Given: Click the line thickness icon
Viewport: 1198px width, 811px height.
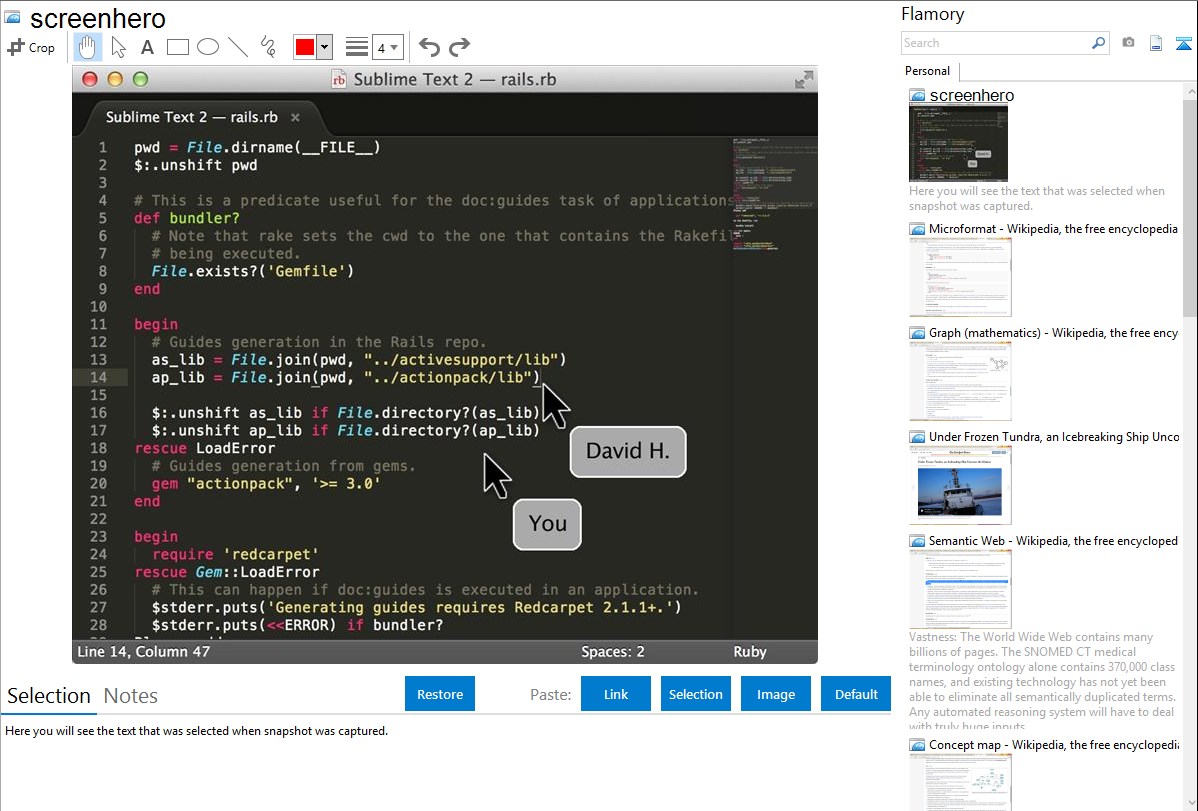Looking at the screenshot, I should [357, 47].
